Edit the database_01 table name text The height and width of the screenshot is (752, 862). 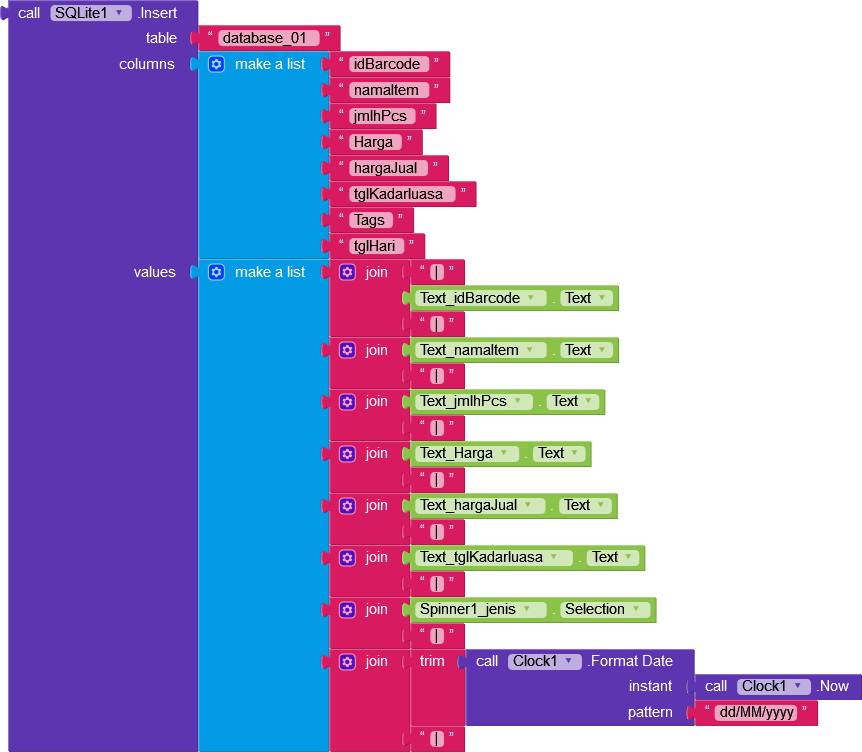268,38
